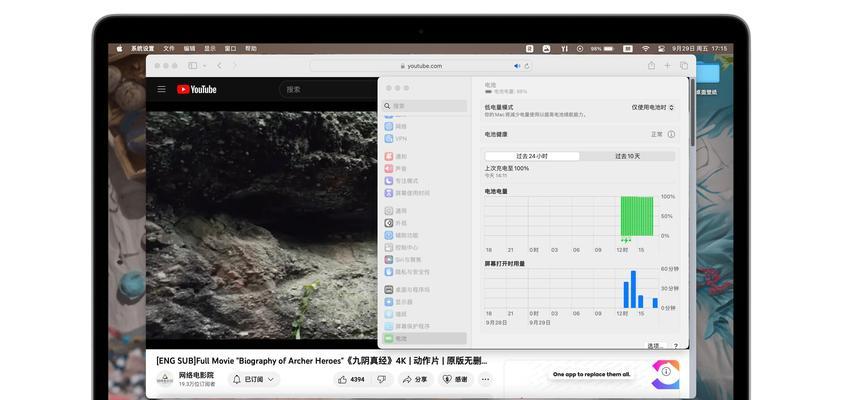Open the Safari share button

(651, 66)
